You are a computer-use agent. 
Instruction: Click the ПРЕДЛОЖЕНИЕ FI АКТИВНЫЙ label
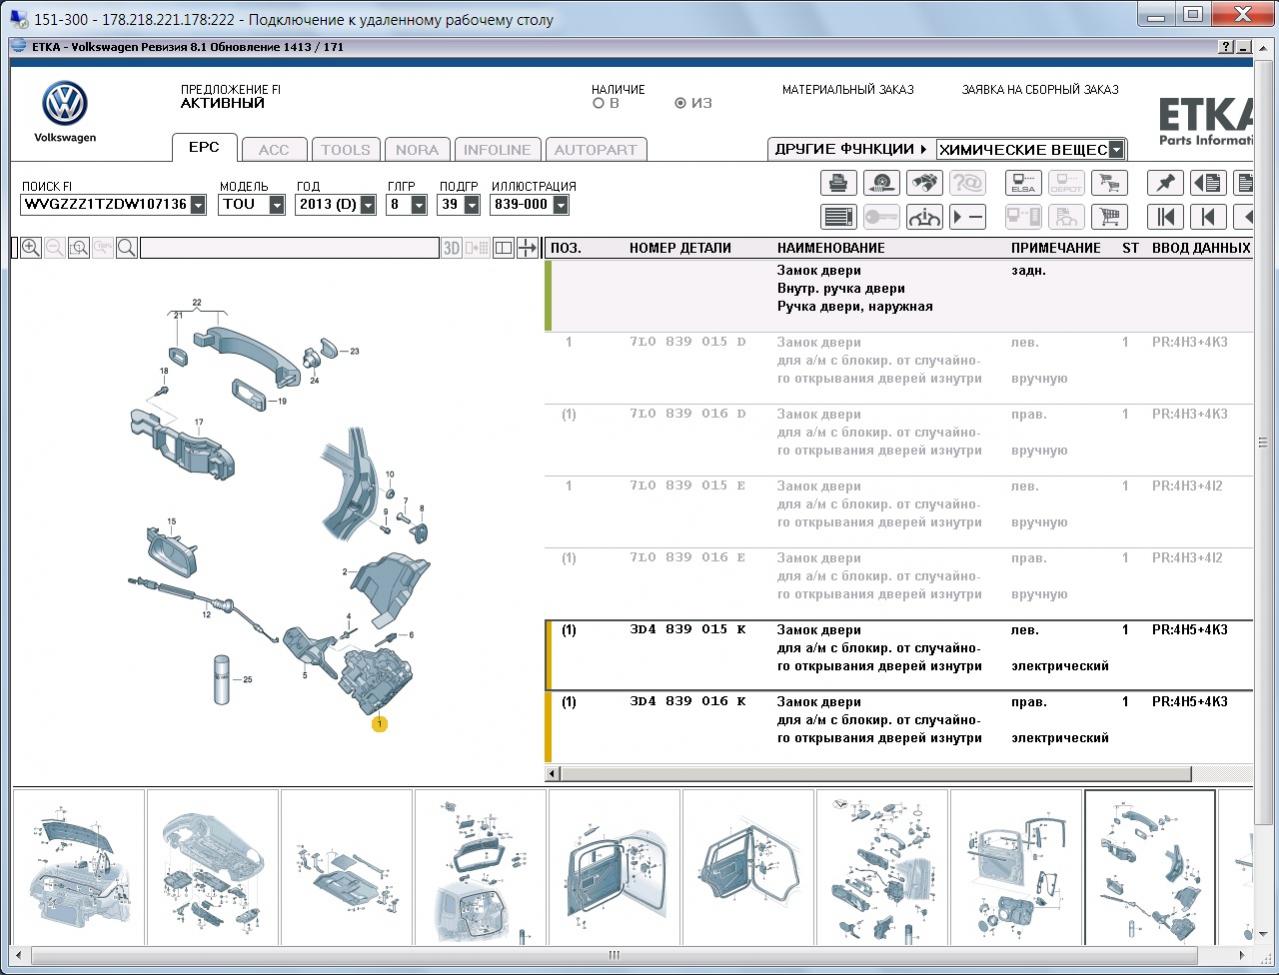point(230,96)
